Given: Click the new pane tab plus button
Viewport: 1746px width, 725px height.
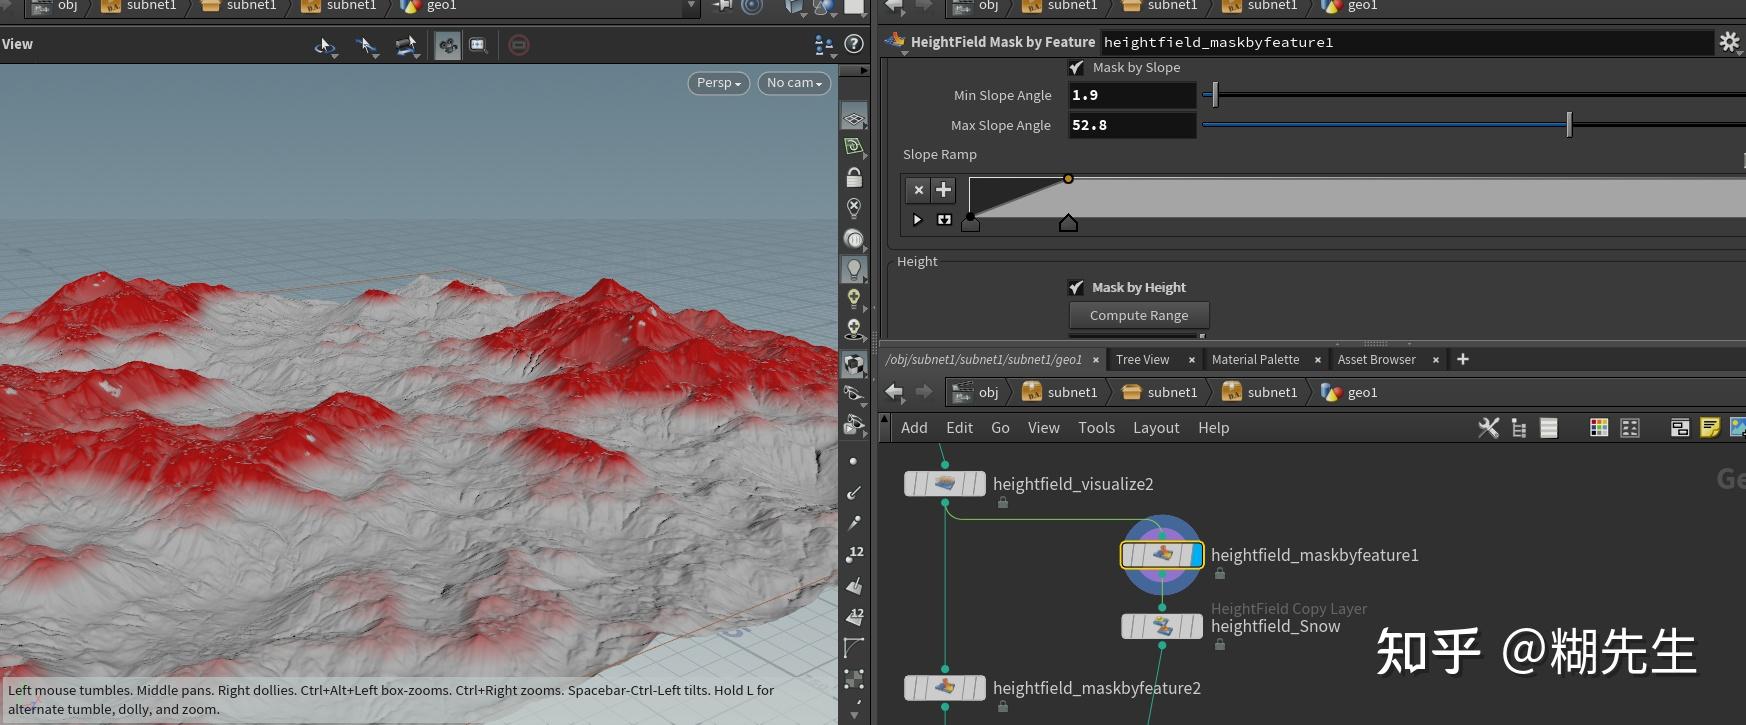Looking at the screenshot, I should tap(1463, 359).
